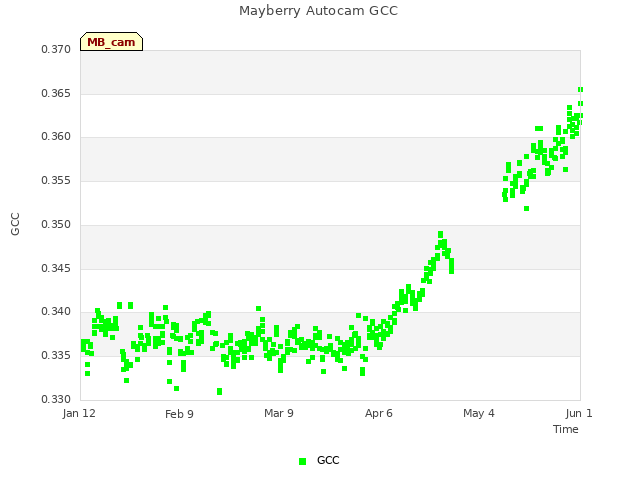
Task: Click the y-axis value 0.350
Action: click(x=56, y=224)
